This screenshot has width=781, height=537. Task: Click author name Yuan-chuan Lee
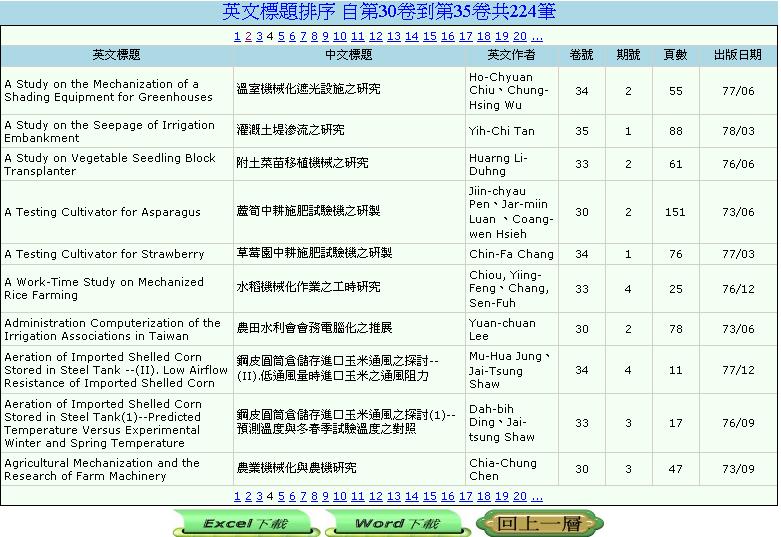click(502, 329)
